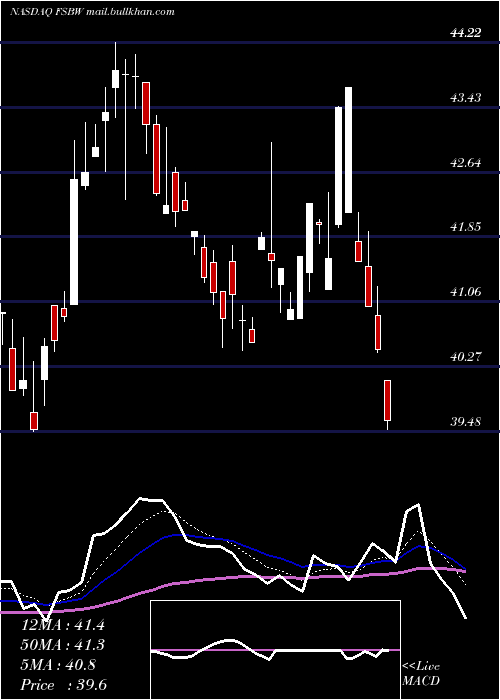
Task: Click the 41.85 price axis label
Action: (x=466, y=227)
